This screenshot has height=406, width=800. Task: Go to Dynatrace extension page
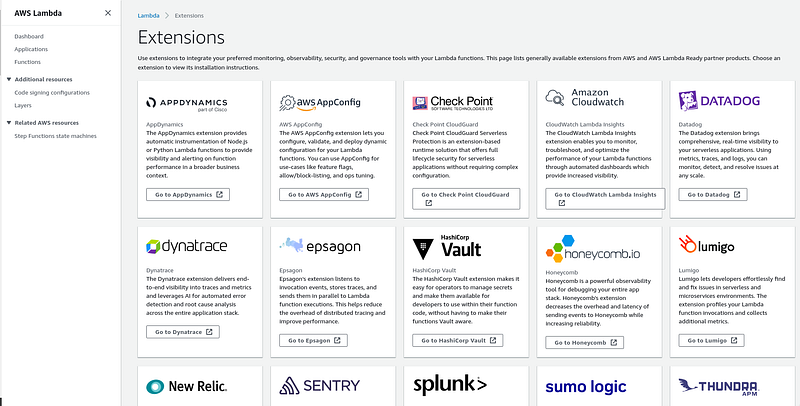(x=183, y=332)
